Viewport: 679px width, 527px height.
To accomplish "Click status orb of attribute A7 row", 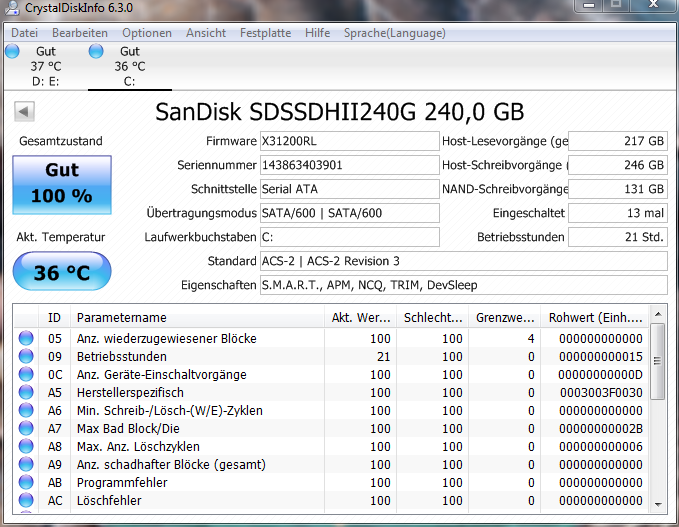I will 26,428.
